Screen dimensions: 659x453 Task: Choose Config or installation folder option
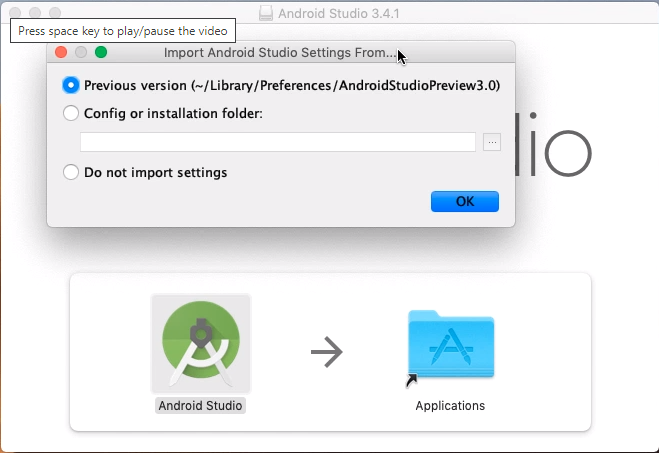[71, 113]
